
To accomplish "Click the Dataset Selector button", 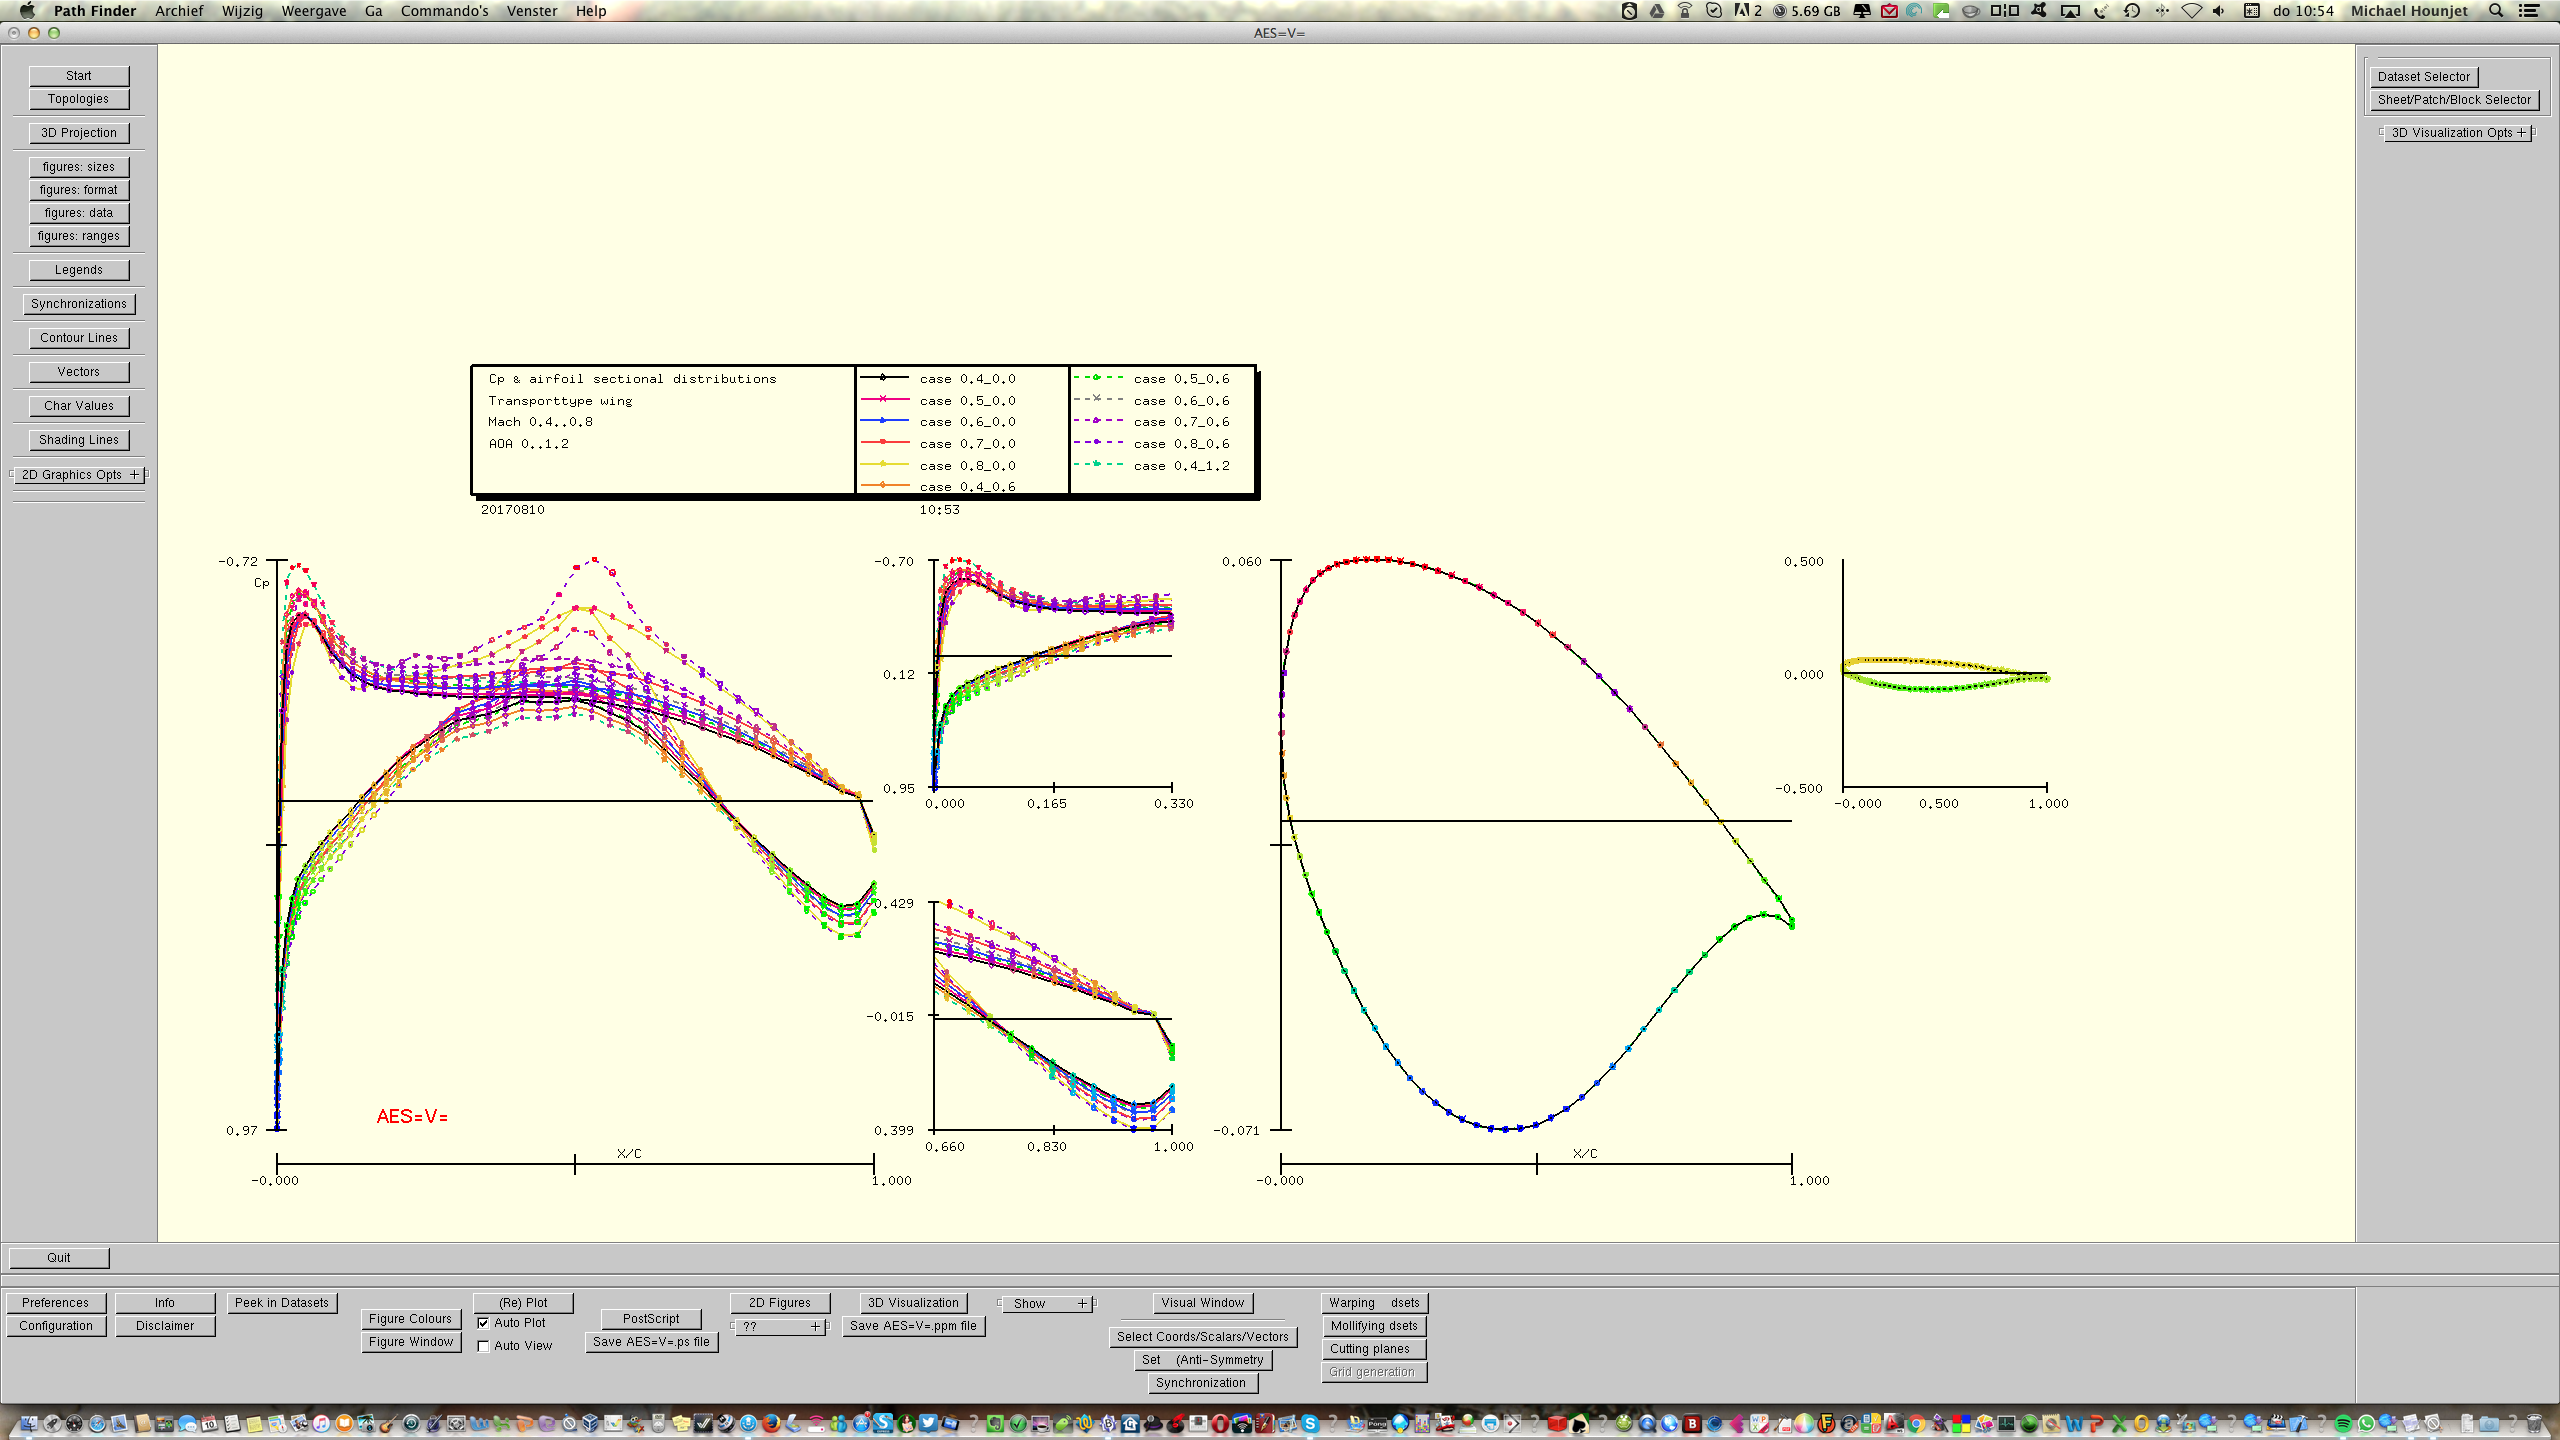I will coord(2424,76).
